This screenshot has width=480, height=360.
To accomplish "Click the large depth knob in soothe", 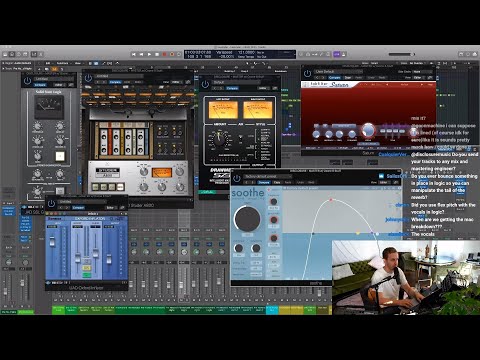I will click(x=247, y=219).
